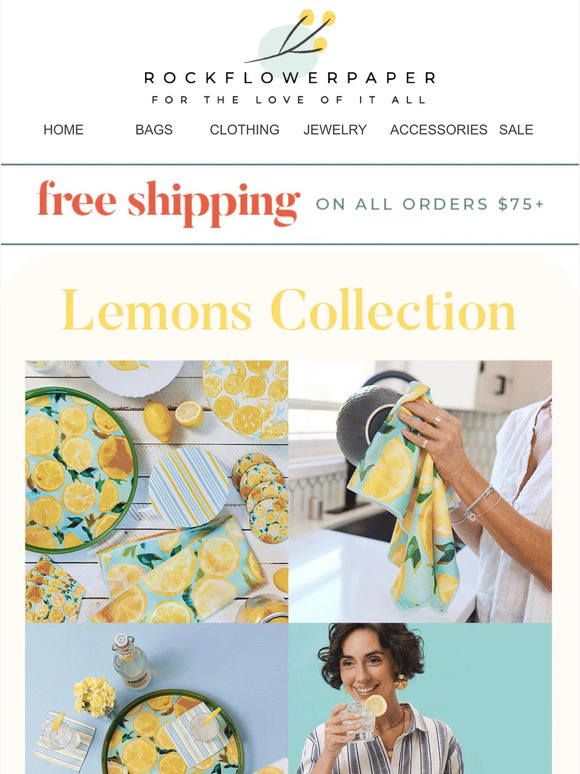The width and height of the screenshot is (580, 774).
Task: Open the lemon dish towel photo
Action: click(x=420, y=491)
